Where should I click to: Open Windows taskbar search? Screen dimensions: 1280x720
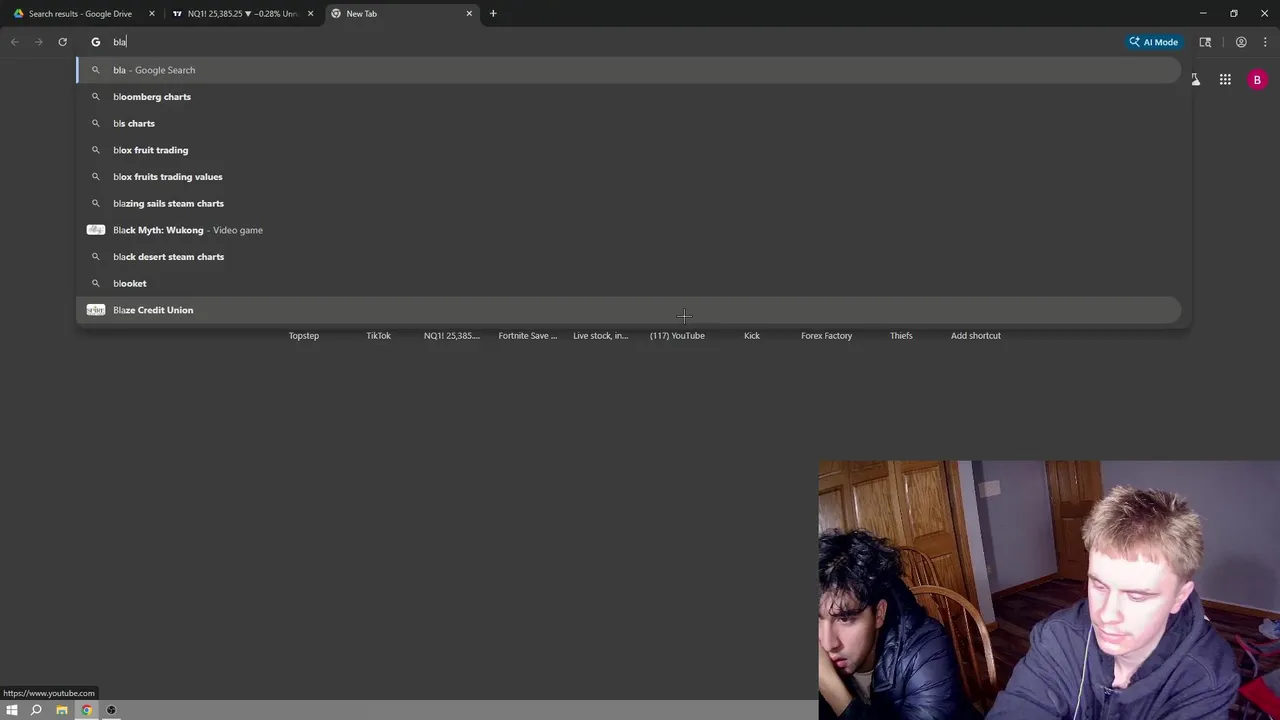point(36,710)
